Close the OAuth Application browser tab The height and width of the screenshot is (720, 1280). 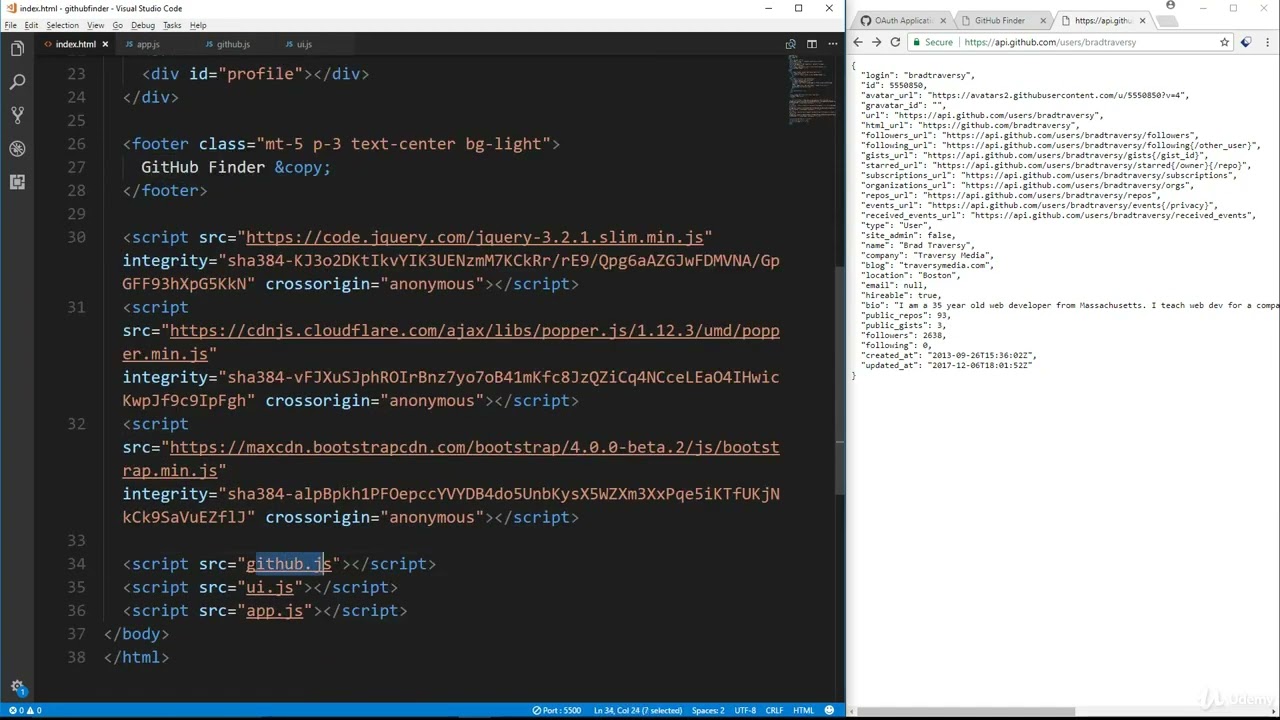click(x=943, y=20)
